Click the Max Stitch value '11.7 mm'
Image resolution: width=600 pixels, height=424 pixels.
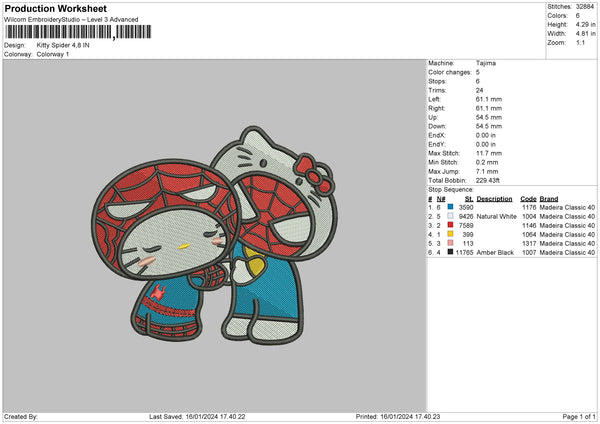point(489,153)
